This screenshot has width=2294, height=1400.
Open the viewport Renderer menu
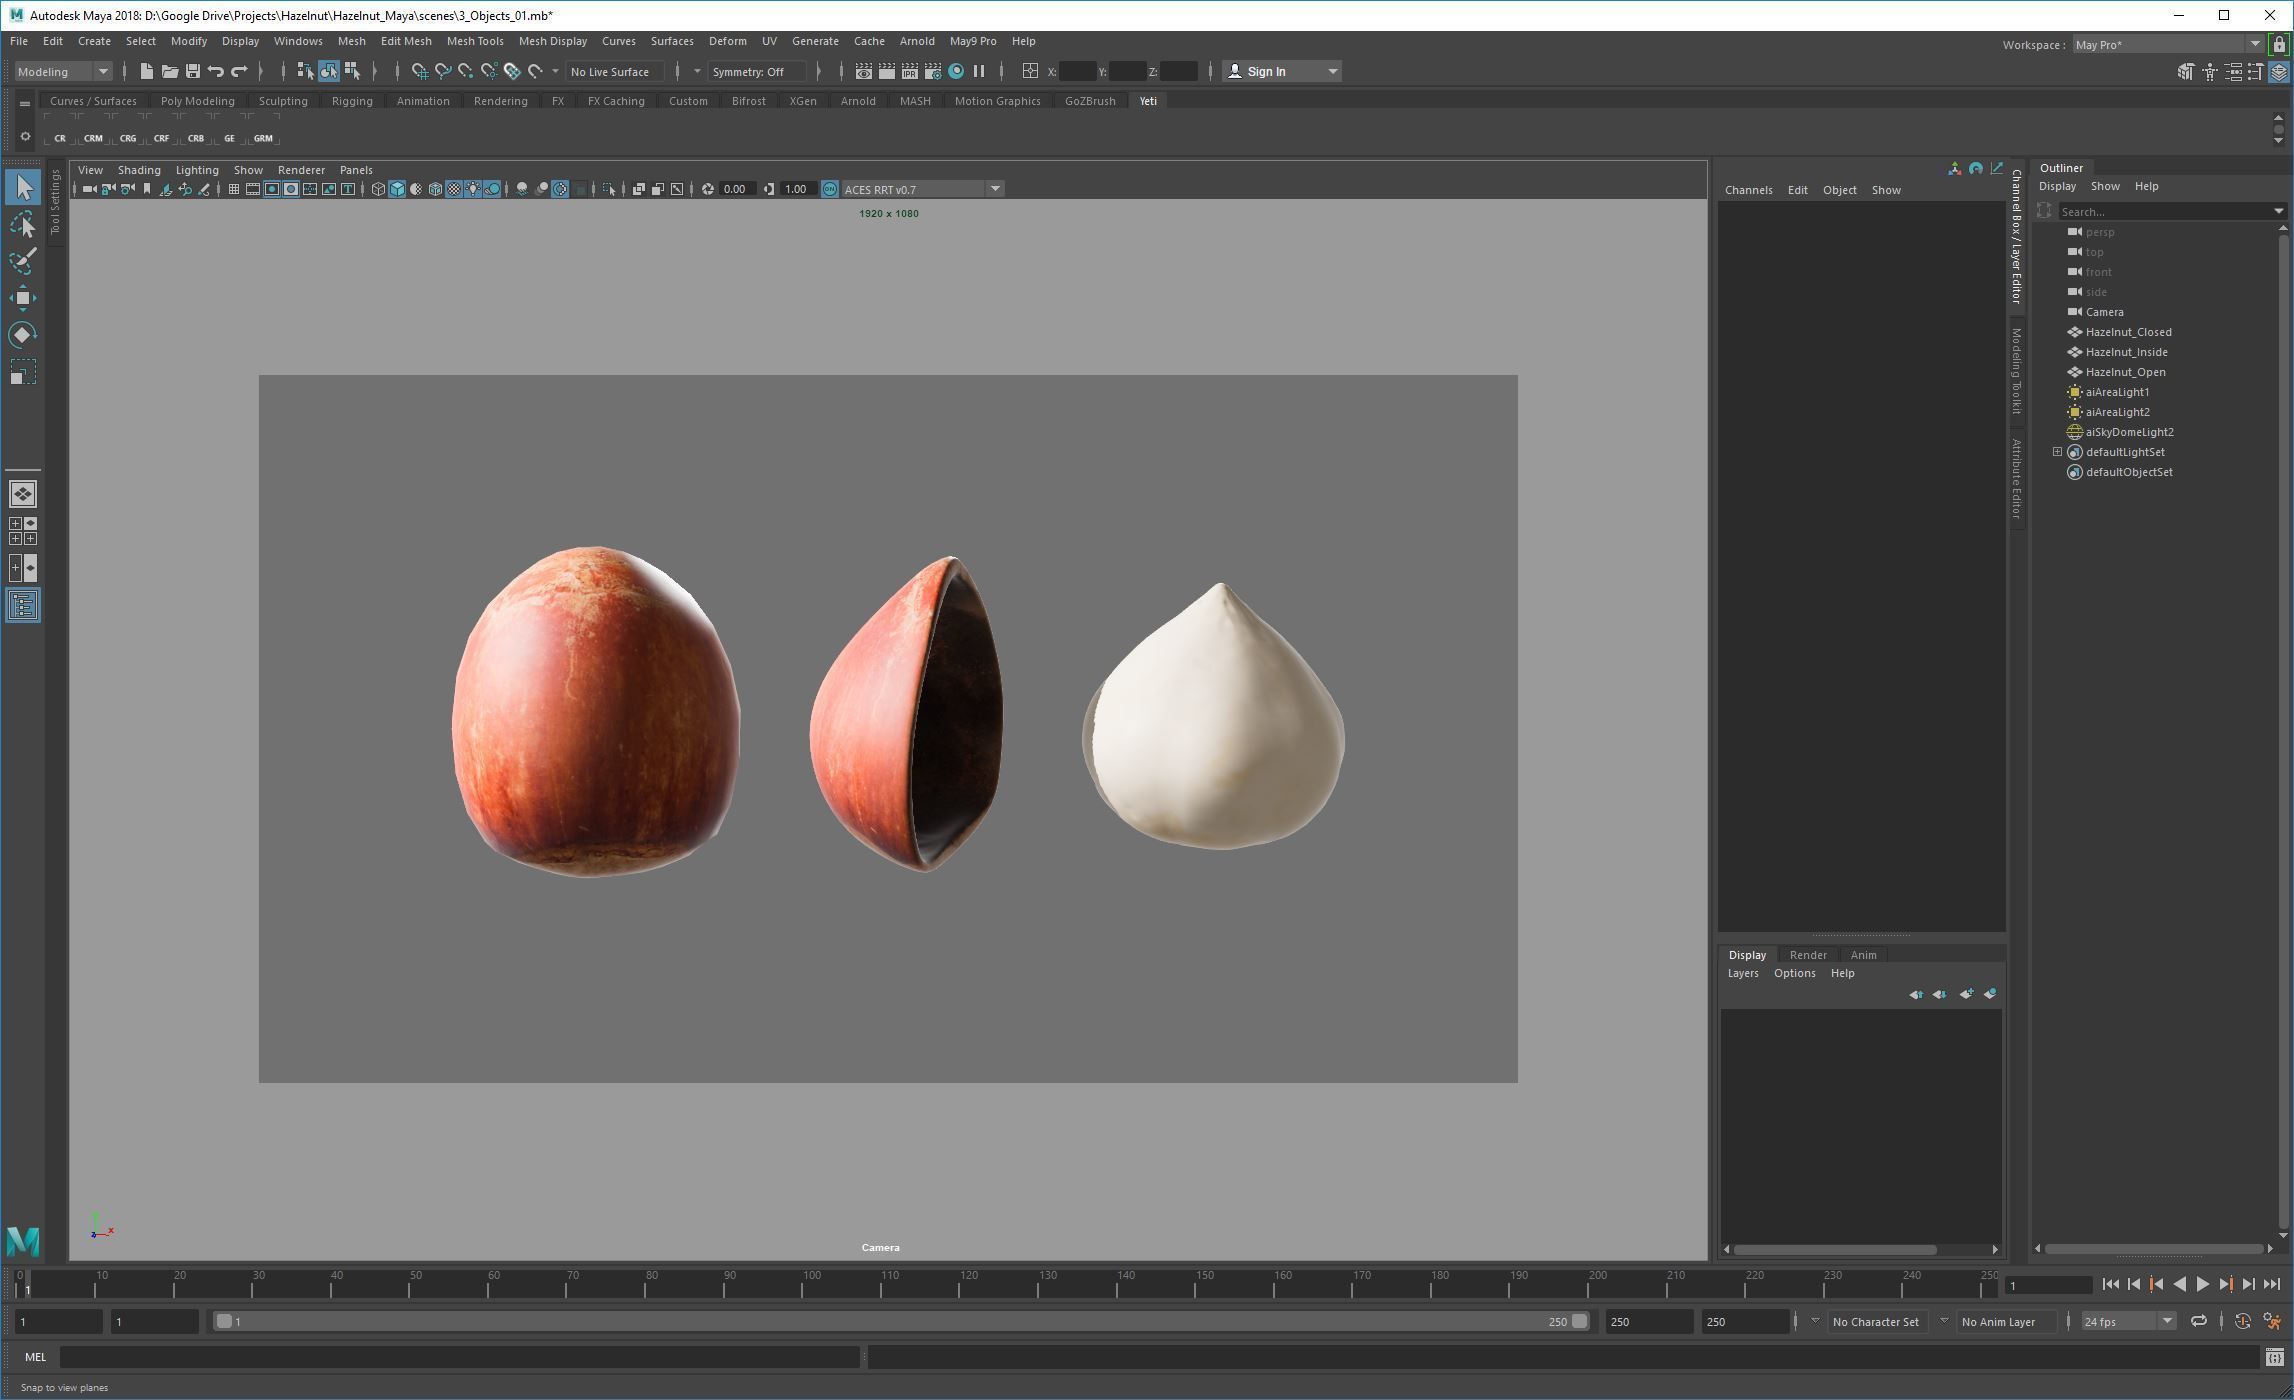point(301,170)
